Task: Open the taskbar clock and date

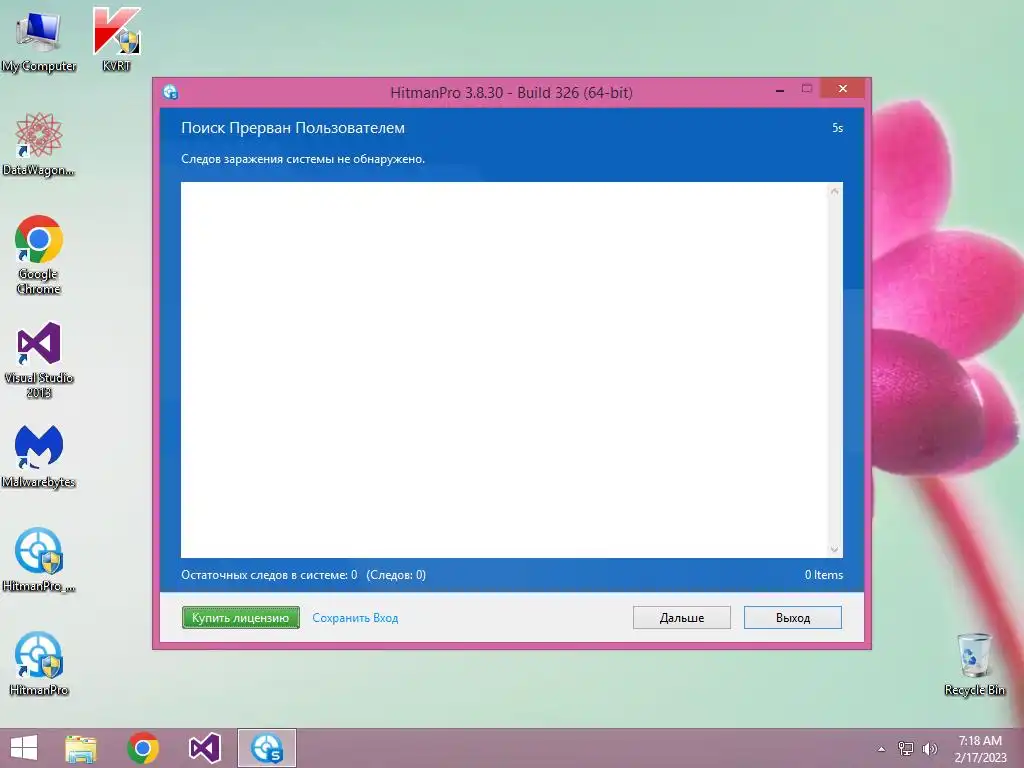Action: tap(980, 749)
